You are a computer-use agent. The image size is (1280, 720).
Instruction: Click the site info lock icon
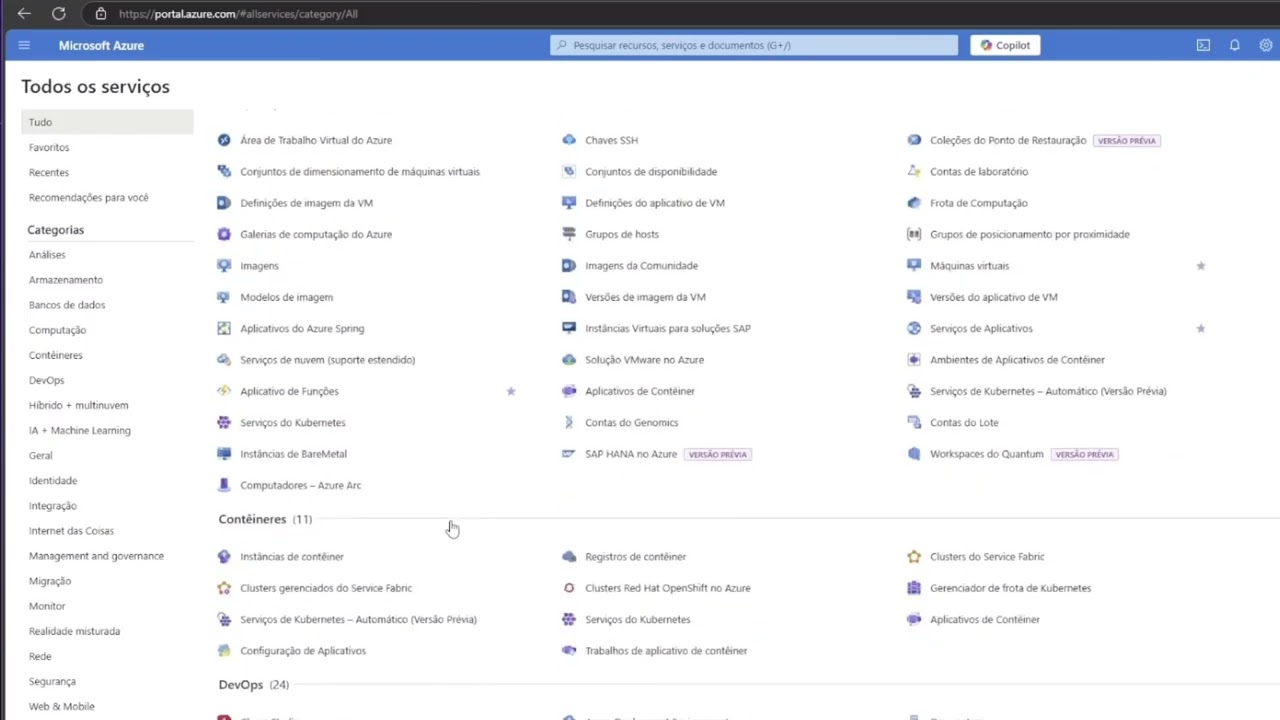[x=101, y=14]
